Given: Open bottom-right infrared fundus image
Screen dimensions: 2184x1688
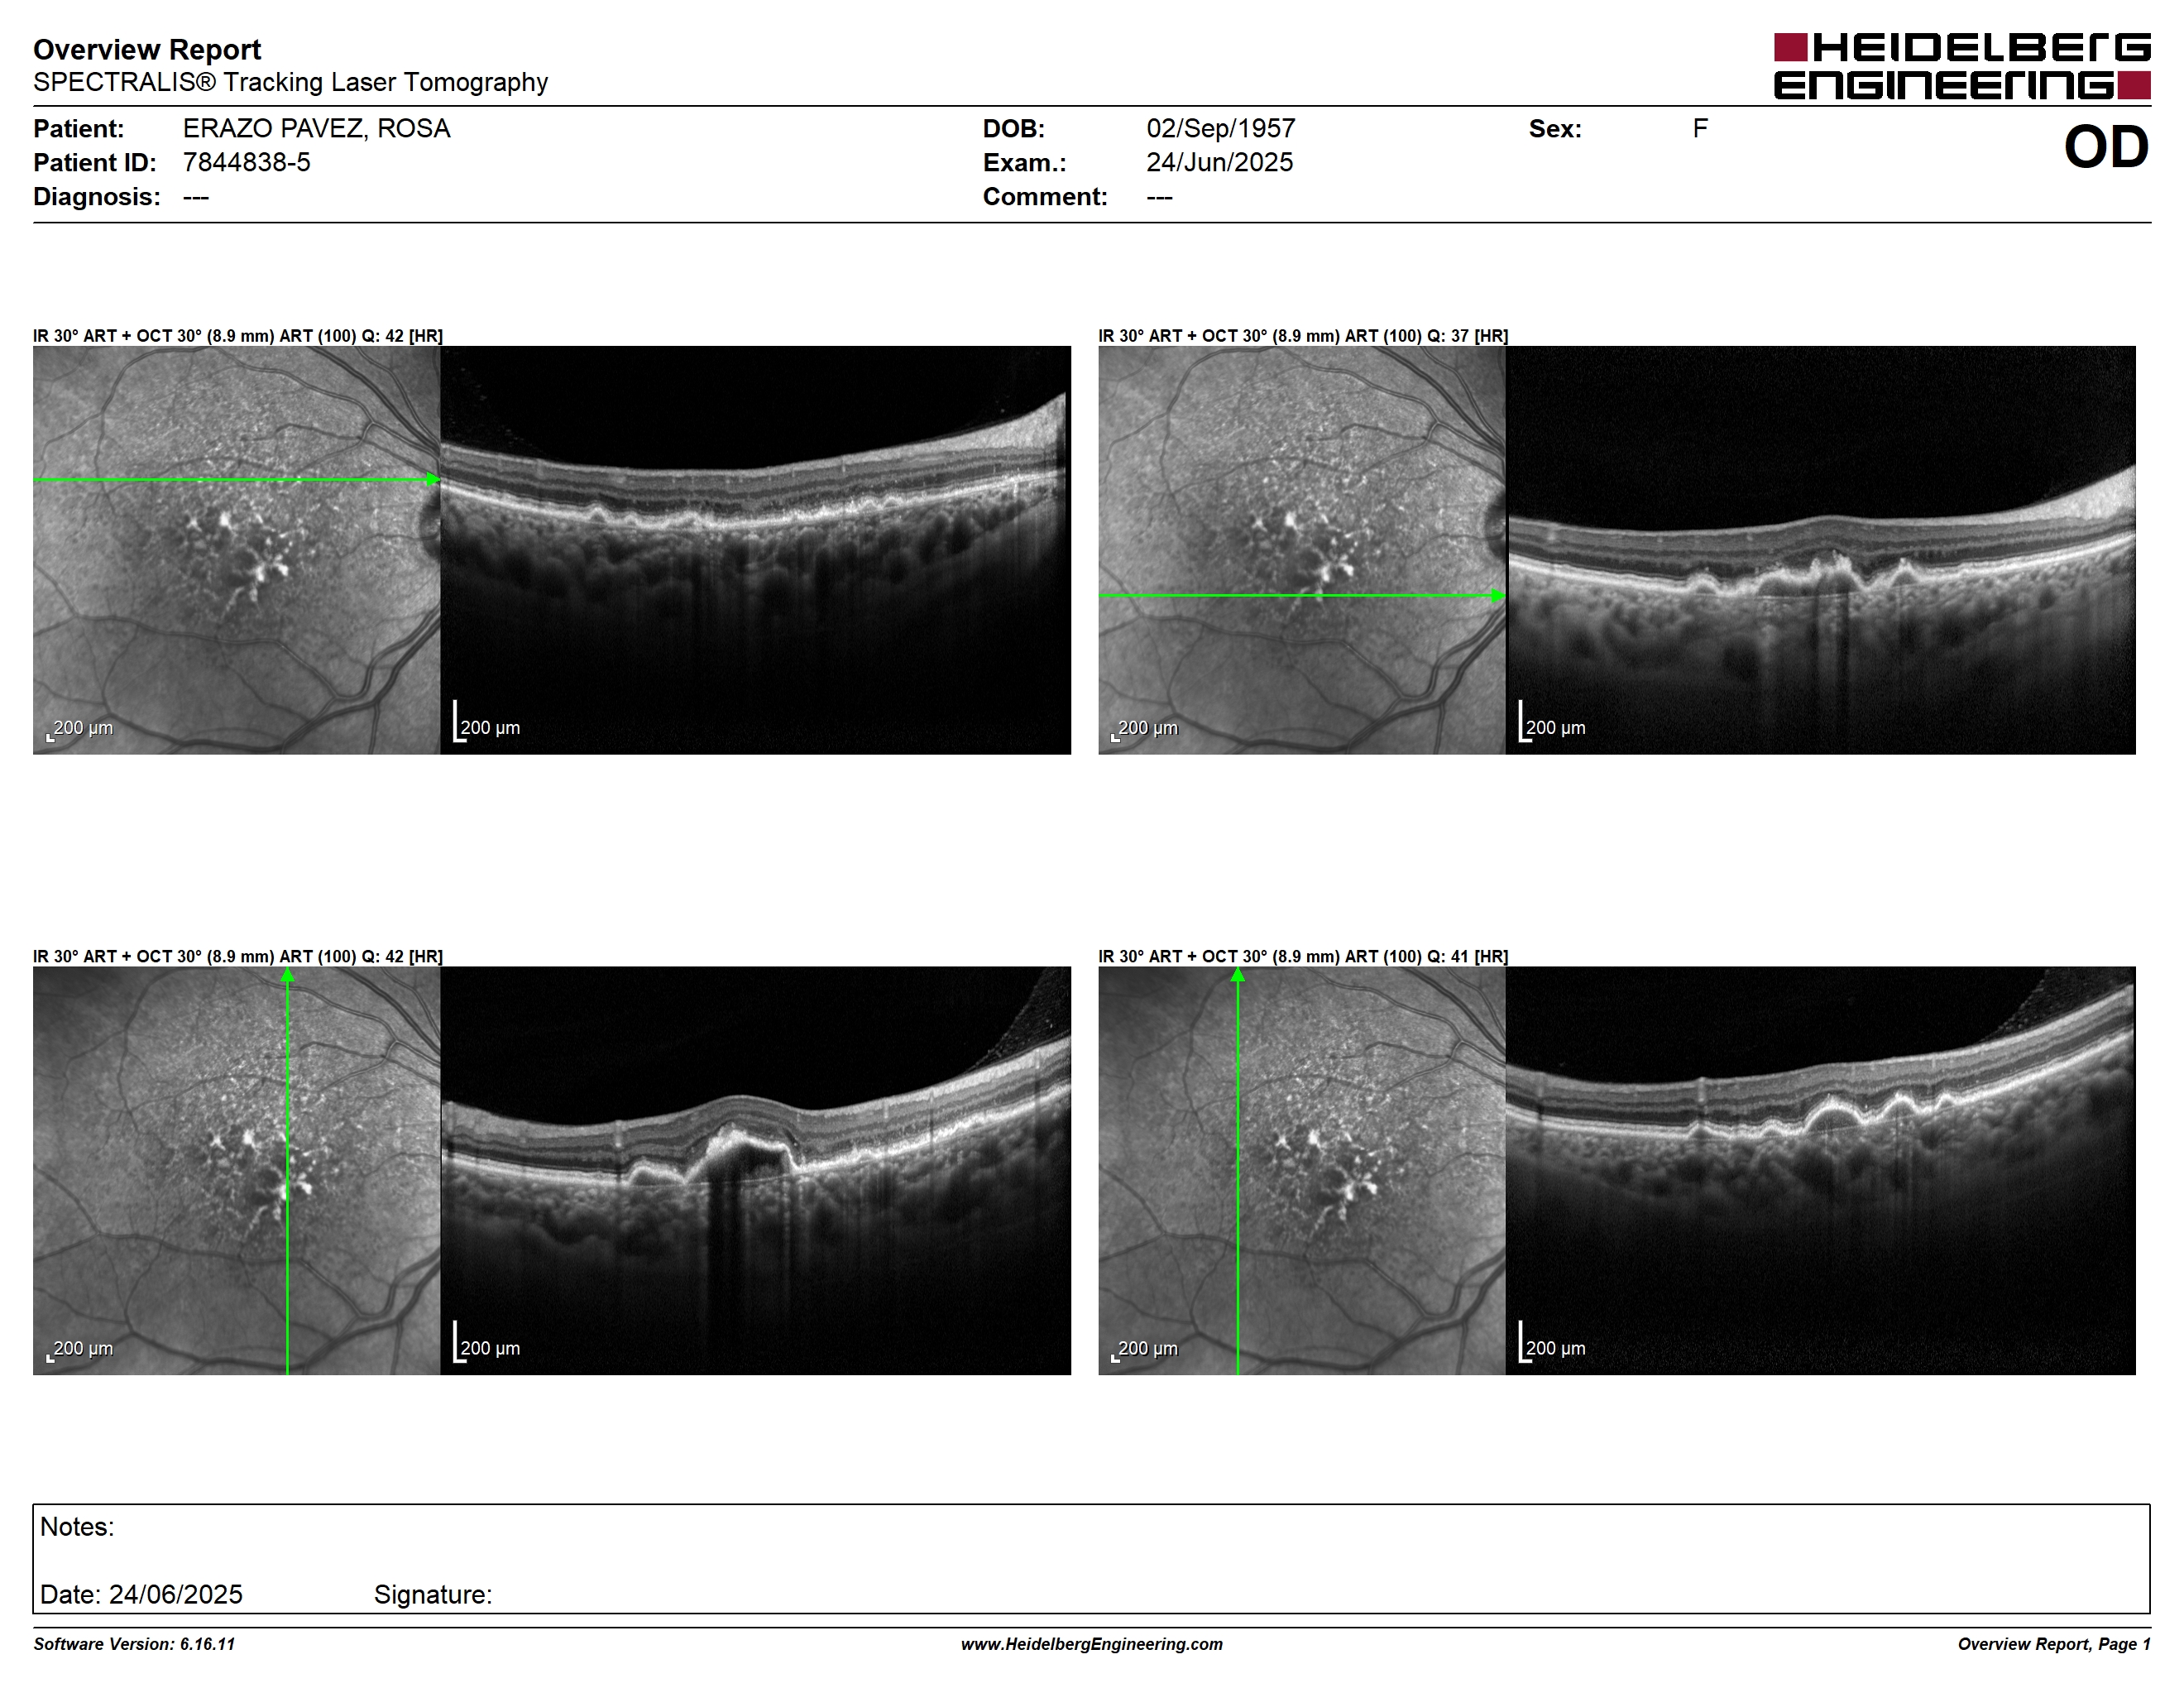Looking at the screenshot, I should (x=1301, y=1170).
